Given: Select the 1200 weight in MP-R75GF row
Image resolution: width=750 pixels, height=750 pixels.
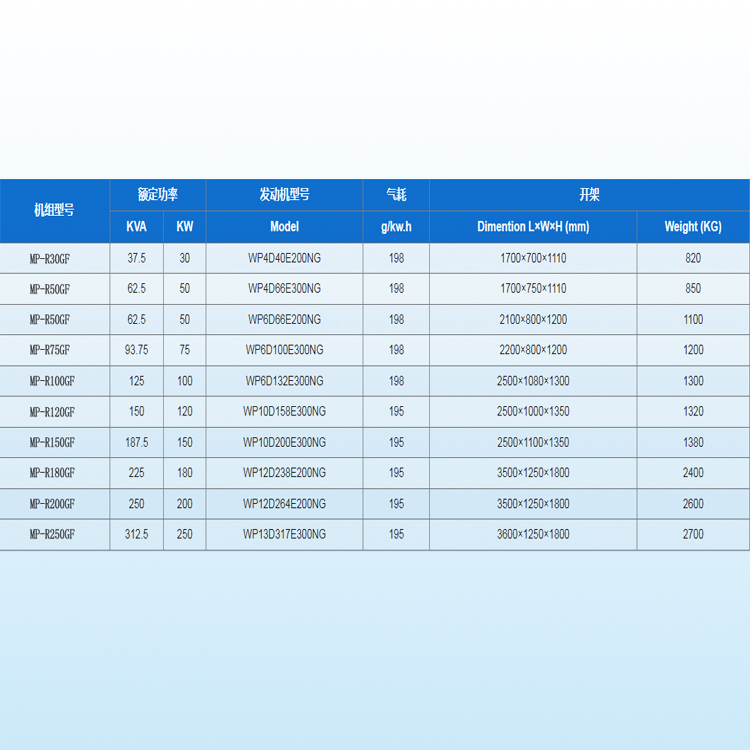Looking at the screenshot, I should [x=693, y=350].
